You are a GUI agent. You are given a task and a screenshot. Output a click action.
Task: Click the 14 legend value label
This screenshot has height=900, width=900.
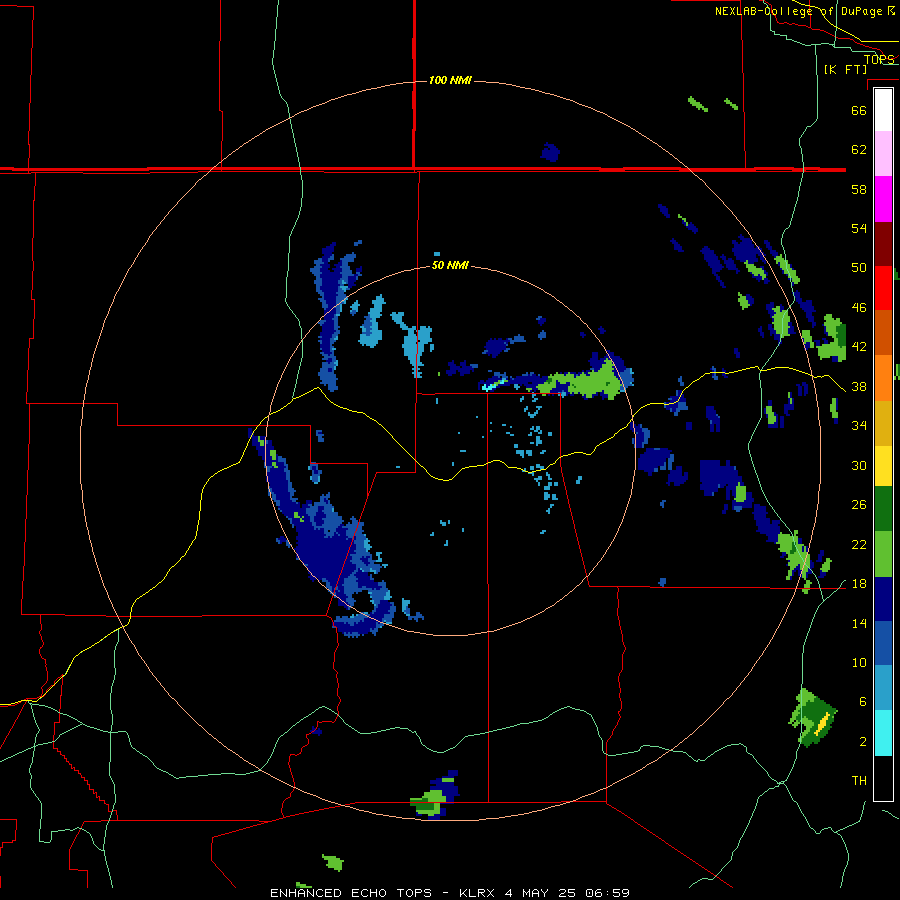(x=859, y=623)
